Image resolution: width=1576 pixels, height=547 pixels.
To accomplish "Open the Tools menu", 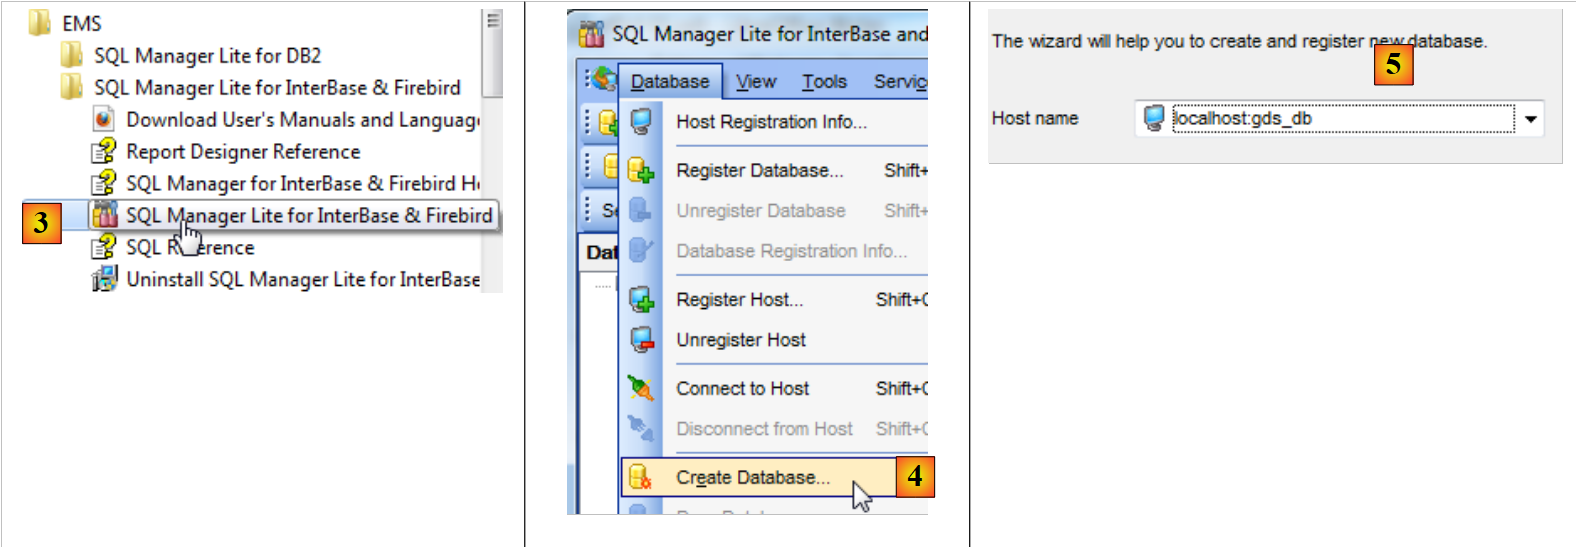I will [x=824, y=82].
